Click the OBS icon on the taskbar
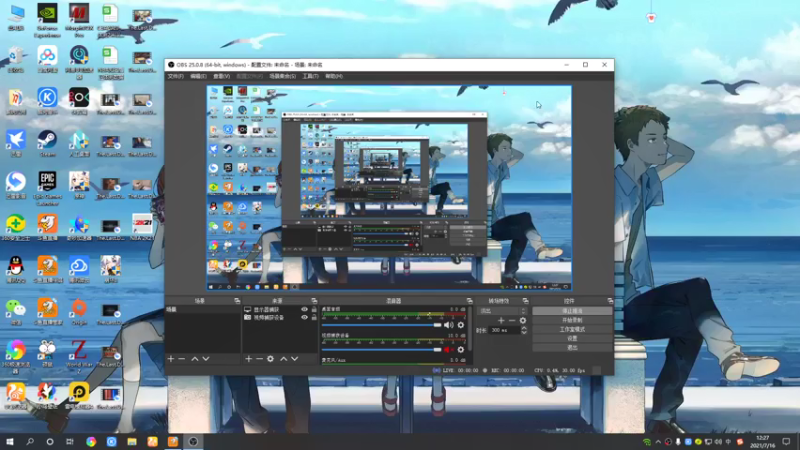 coord(193,442)
